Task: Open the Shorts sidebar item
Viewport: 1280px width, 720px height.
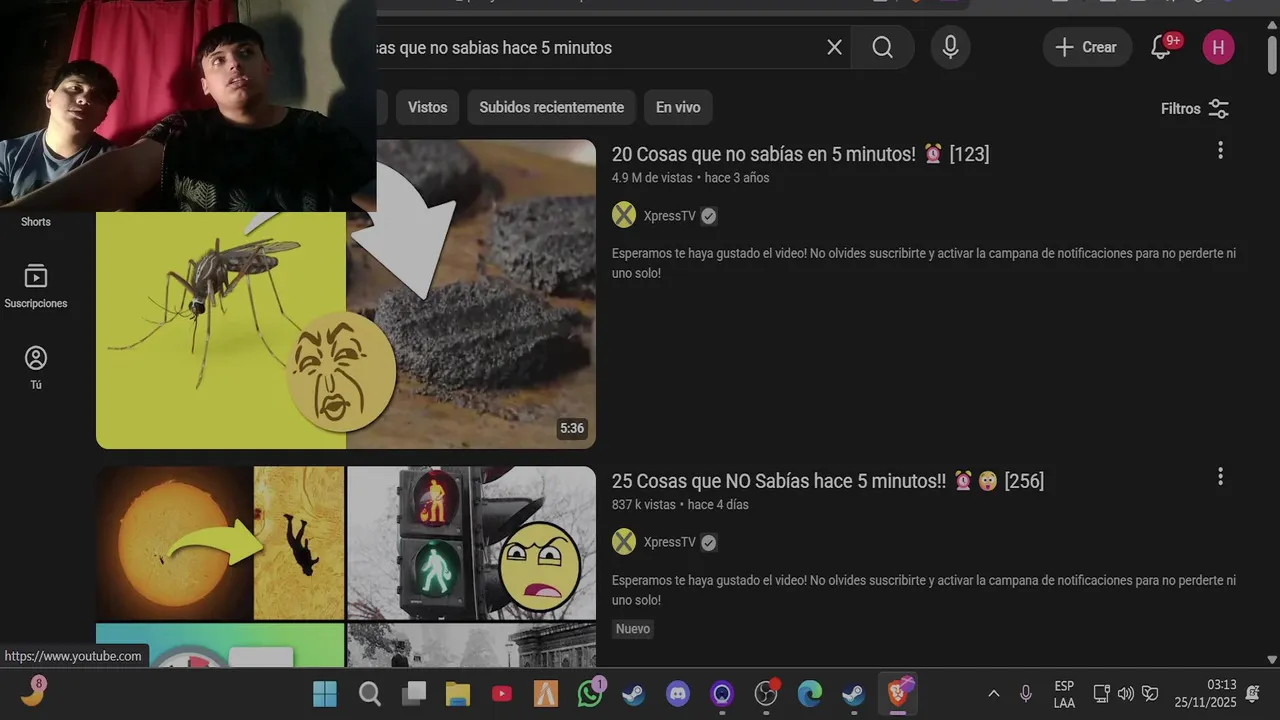Action: pyautogui.click(x=36, y=222)
